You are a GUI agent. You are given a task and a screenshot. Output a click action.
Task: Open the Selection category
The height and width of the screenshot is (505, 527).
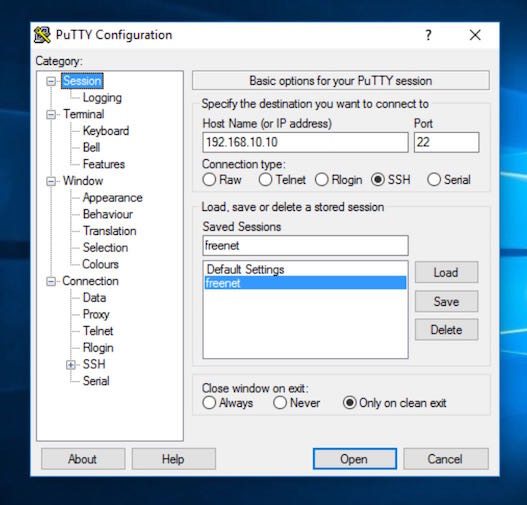pyautogui.click(x=105, y=248)
